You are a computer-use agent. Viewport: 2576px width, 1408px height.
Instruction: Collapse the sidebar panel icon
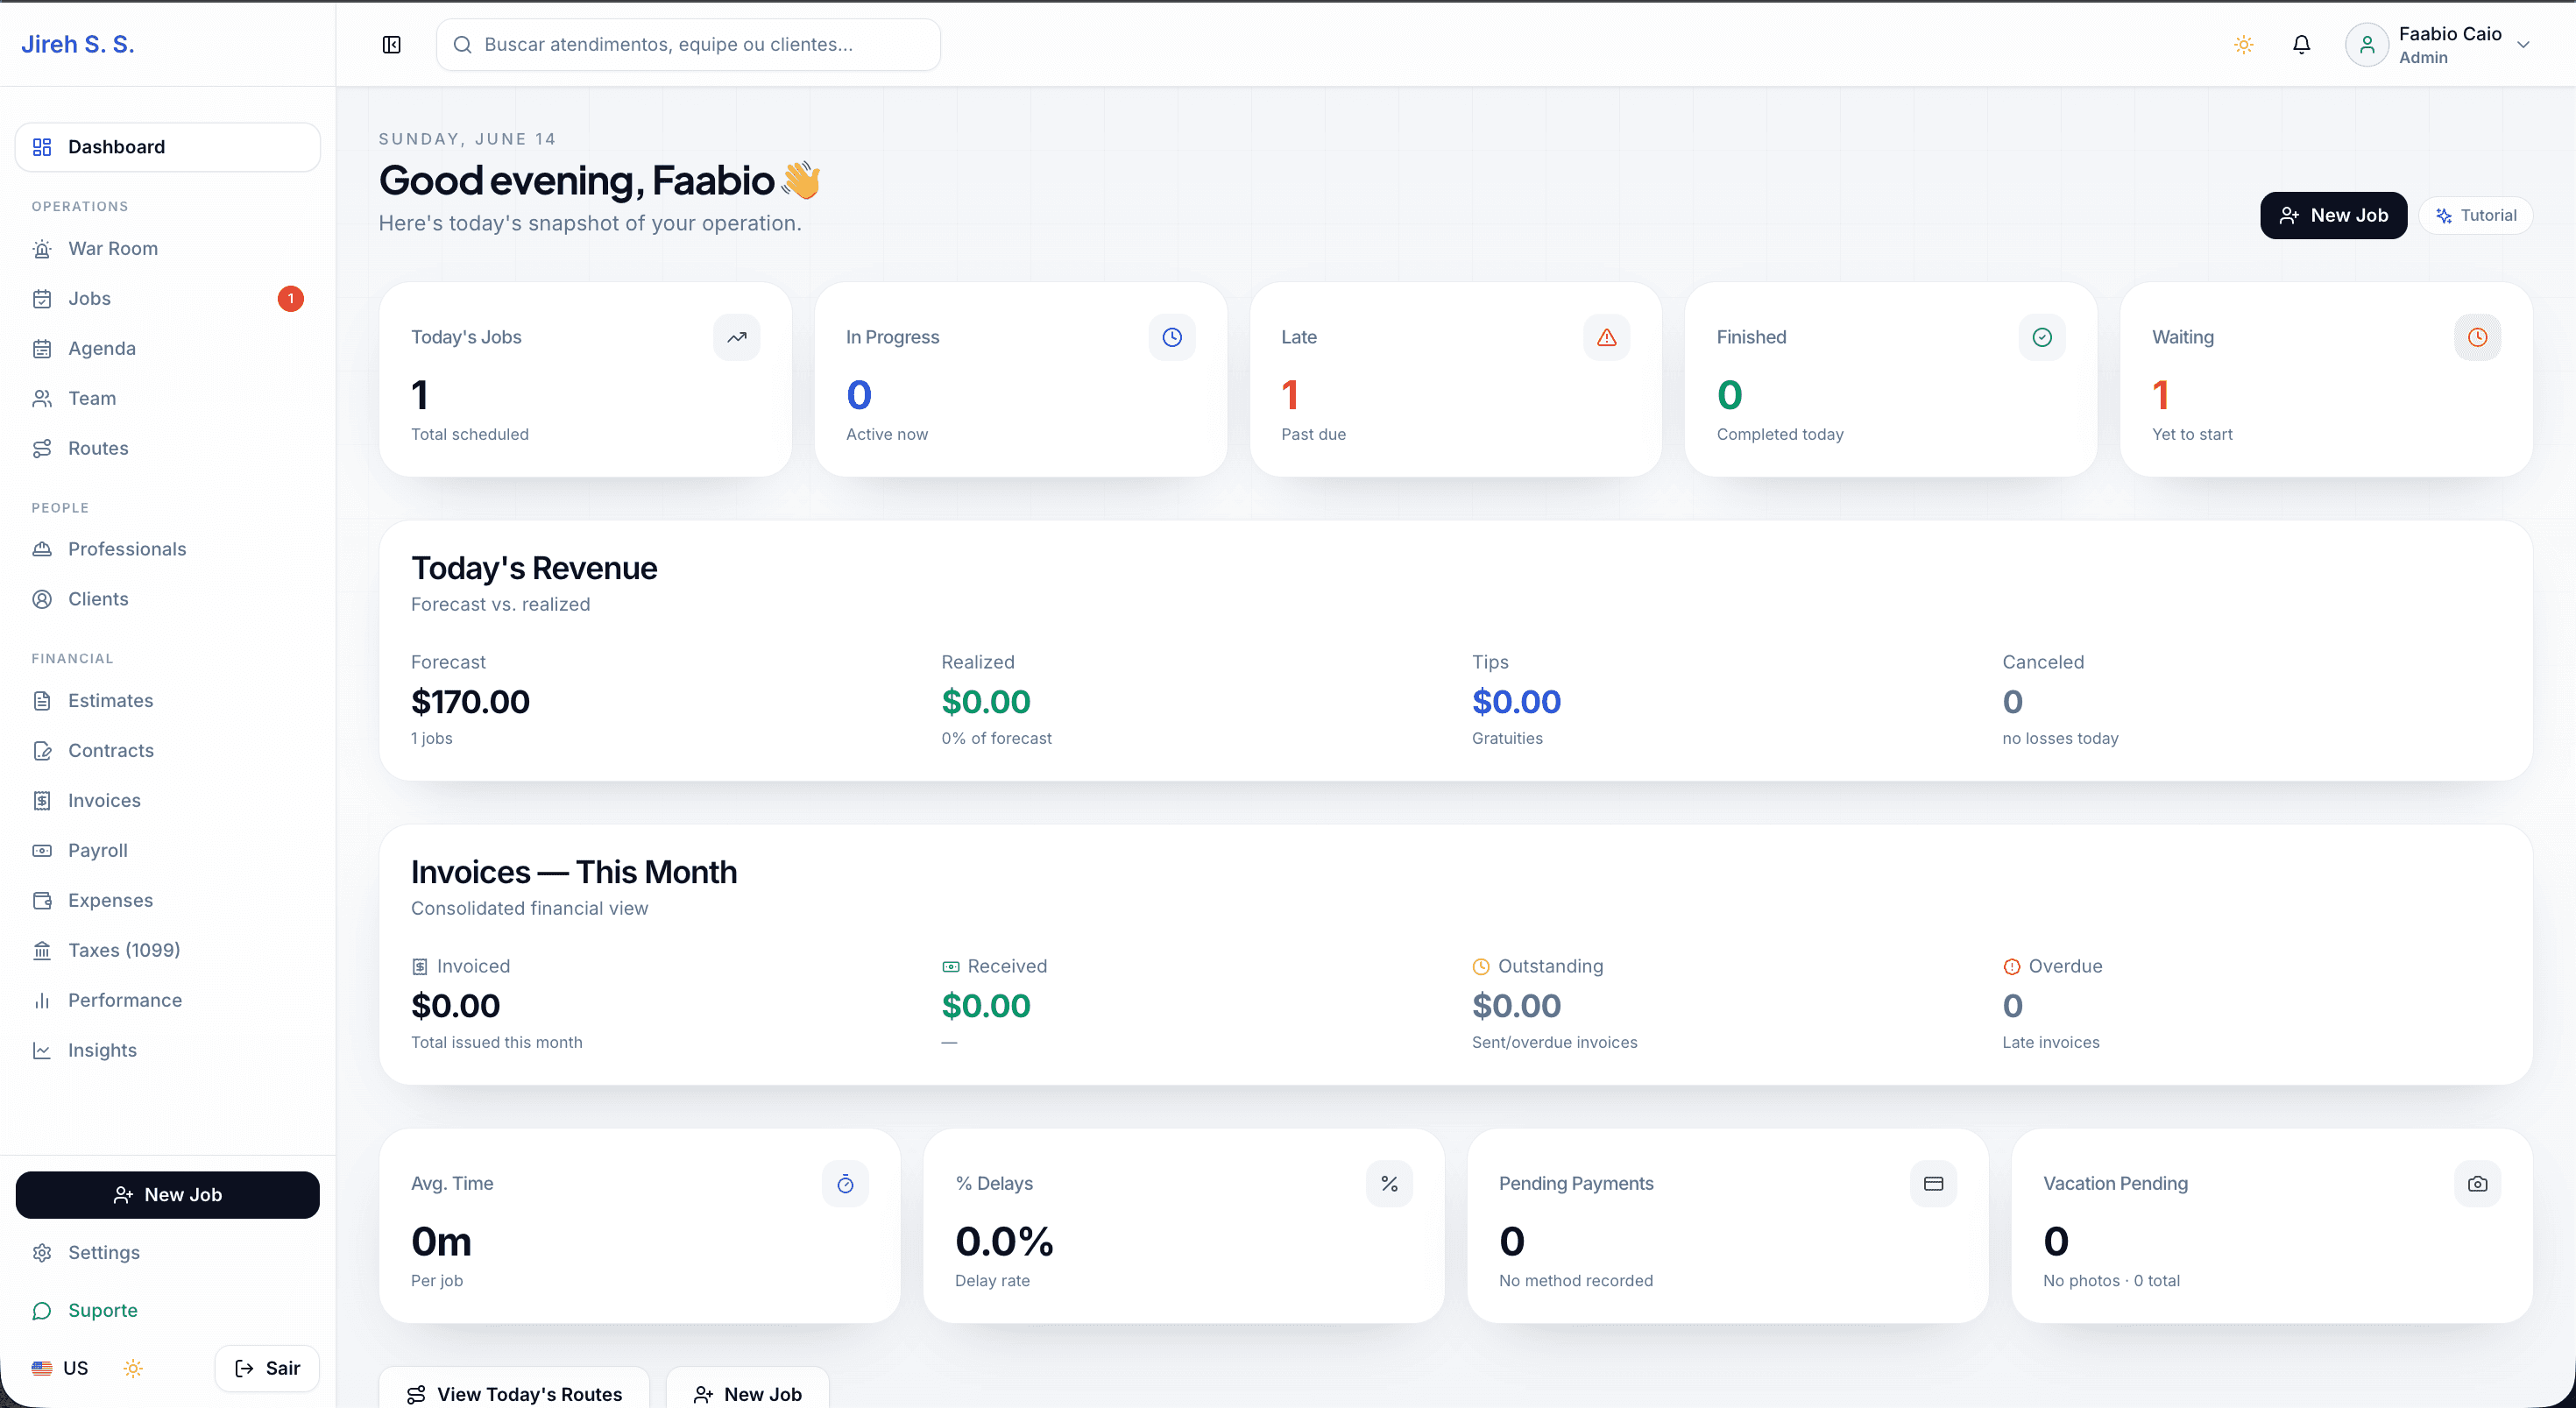tap(392, 44)
